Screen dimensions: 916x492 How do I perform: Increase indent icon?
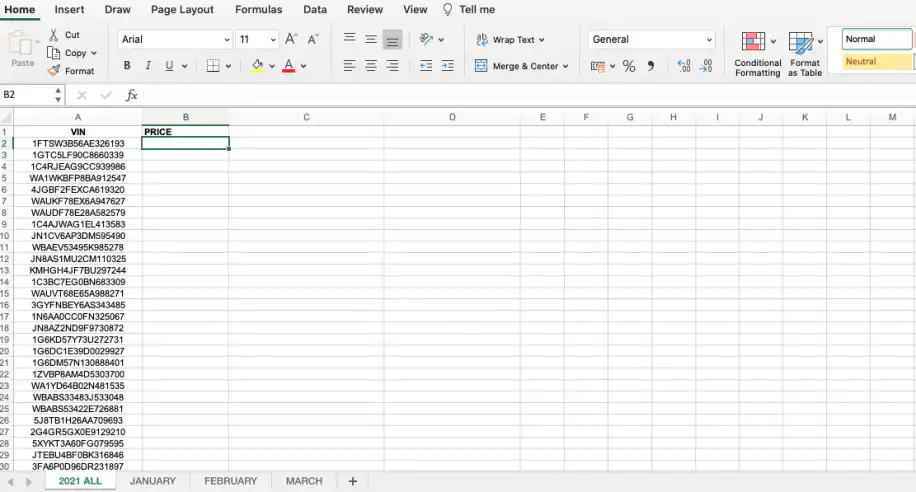[x=447, y=65]
